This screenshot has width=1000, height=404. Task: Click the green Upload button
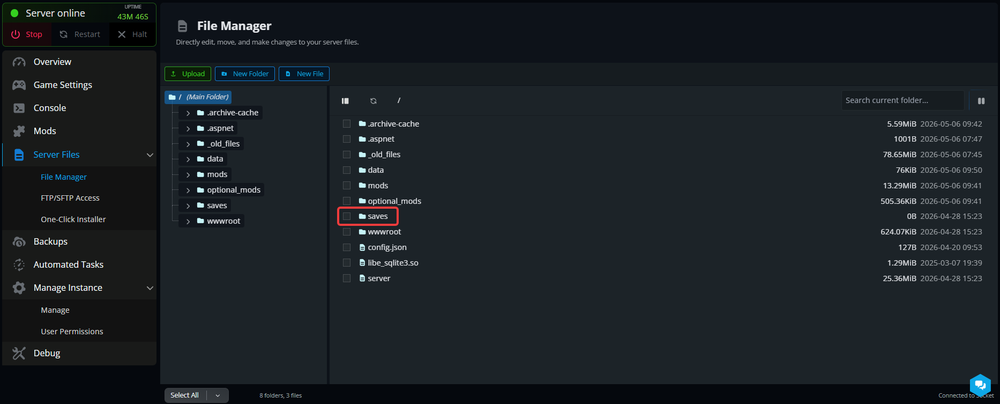tap(188, 73)
